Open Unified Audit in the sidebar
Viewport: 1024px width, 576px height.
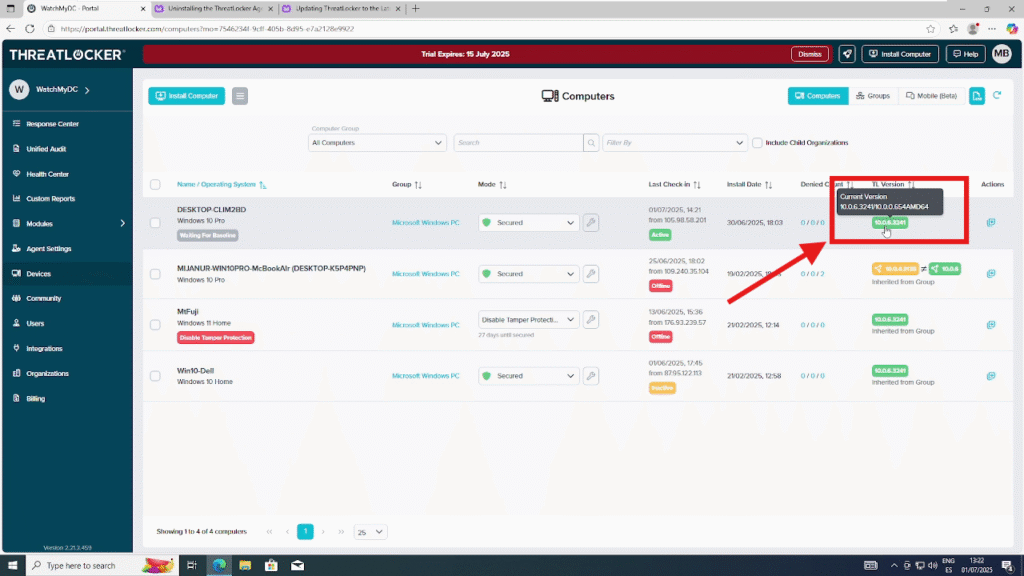point(46,149)
